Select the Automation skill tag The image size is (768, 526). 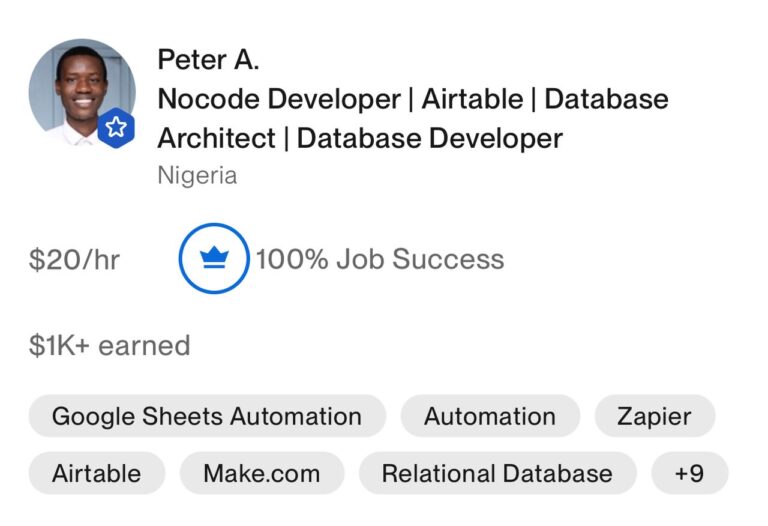coord(490,416)
